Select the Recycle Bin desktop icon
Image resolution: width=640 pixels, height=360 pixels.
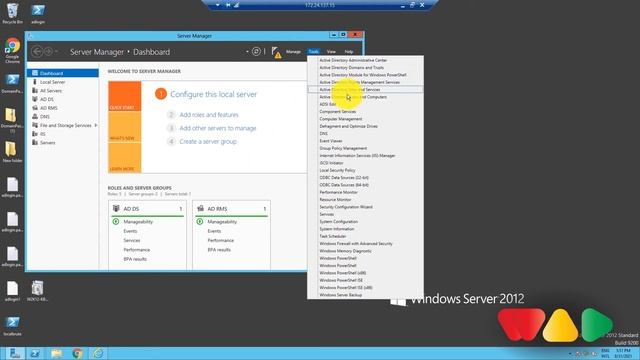pos(12,13)
